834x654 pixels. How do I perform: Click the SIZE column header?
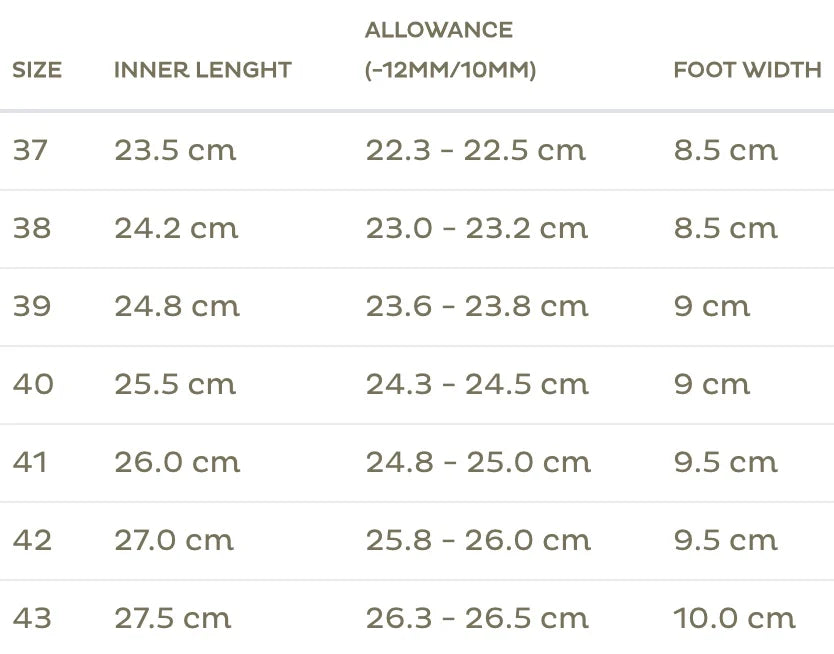click(37, 70)
